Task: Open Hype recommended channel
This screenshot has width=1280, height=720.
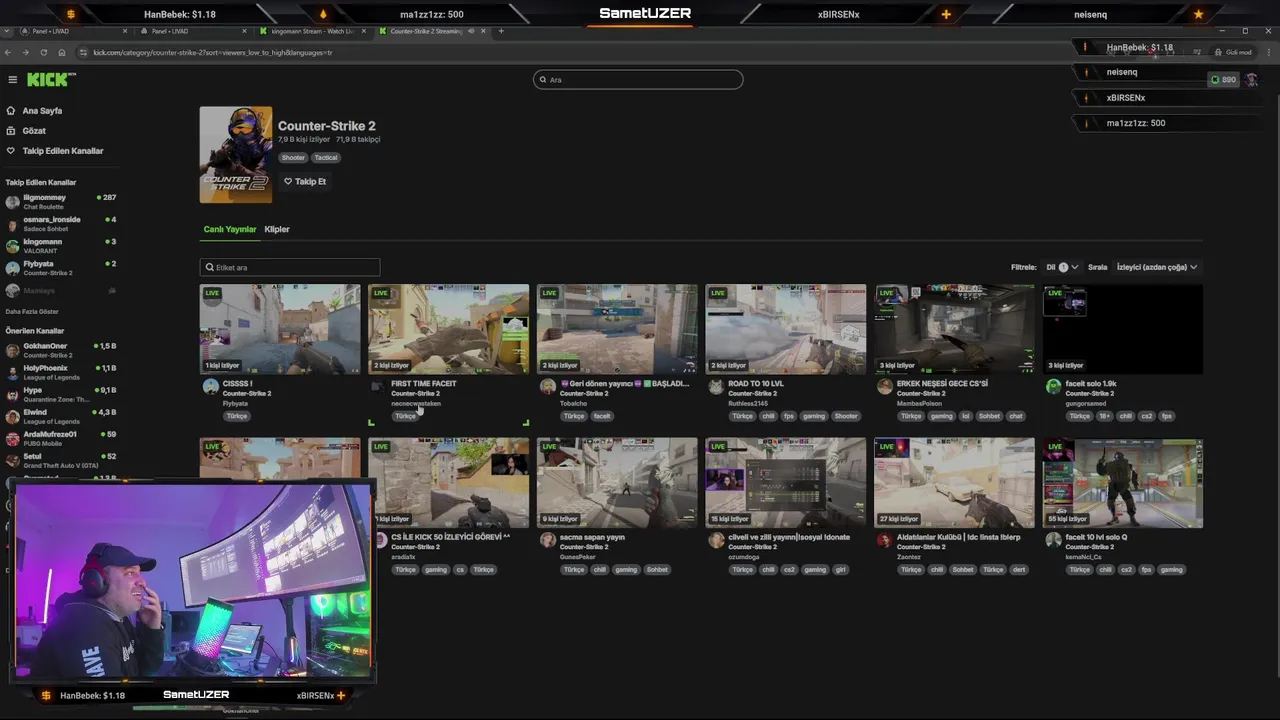Action: tap(60, 393)
